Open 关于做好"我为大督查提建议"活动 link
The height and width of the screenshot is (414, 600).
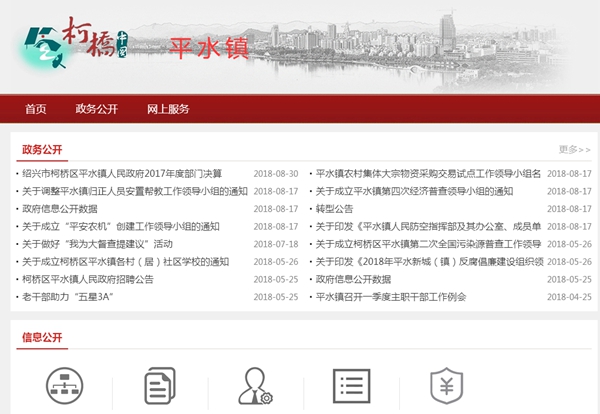97,244
